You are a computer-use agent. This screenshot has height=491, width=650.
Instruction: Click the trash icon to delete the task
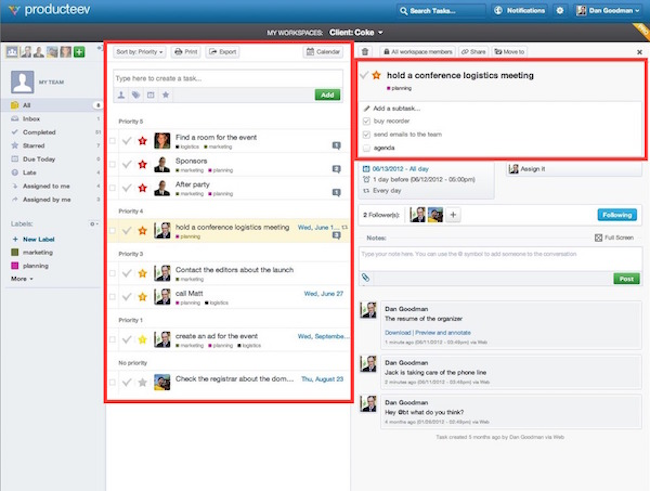365,51
